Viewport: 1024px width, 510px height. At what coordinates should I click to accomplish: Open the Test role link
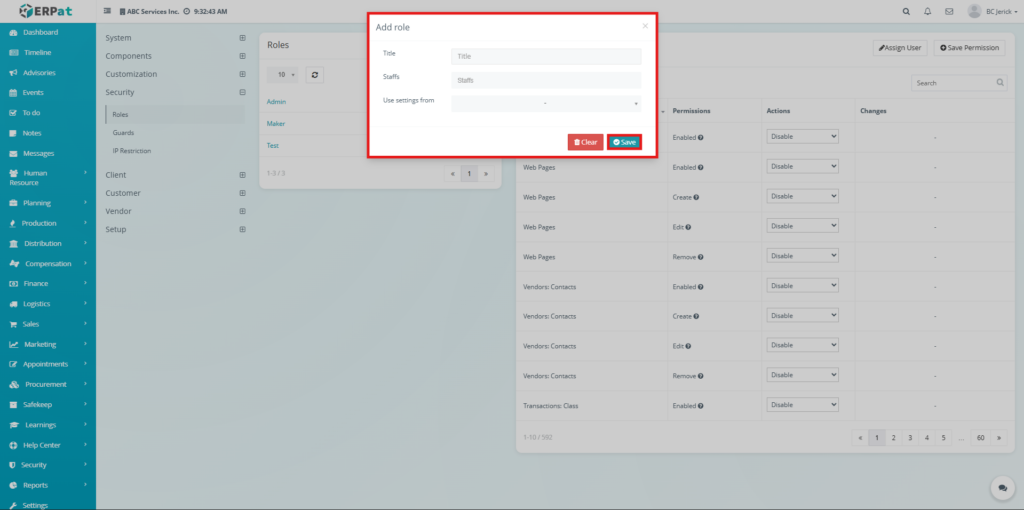coord(273,146)
